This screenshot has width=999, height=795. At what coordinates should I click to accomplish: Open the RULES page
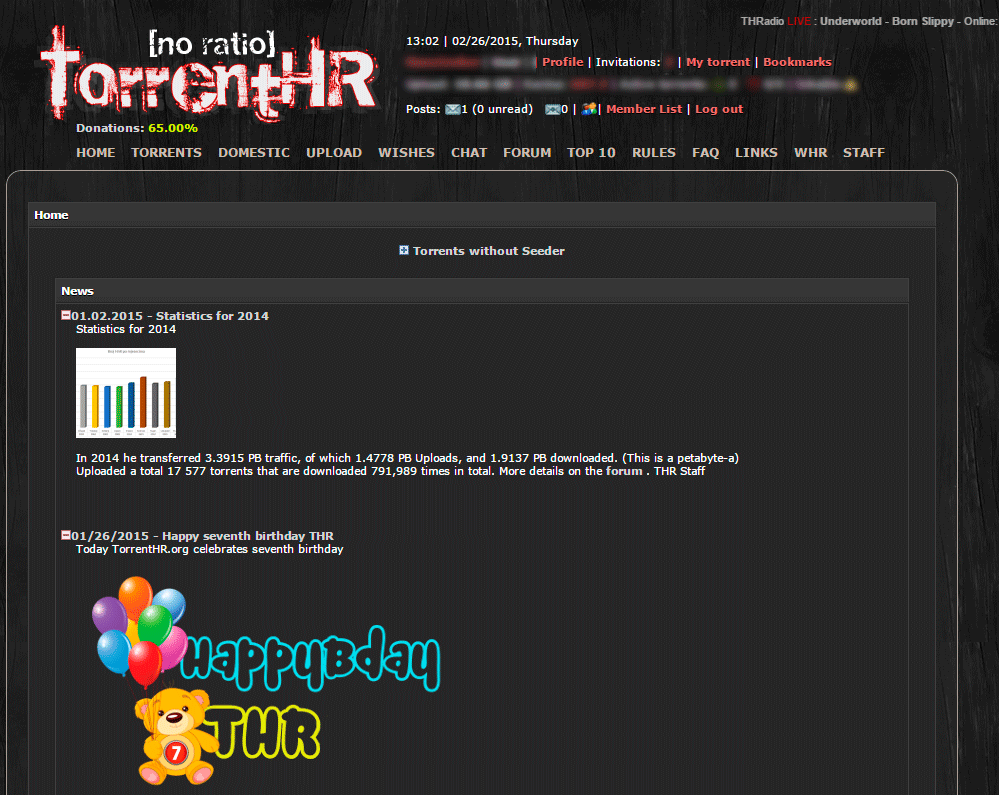[x=654, y=153]
